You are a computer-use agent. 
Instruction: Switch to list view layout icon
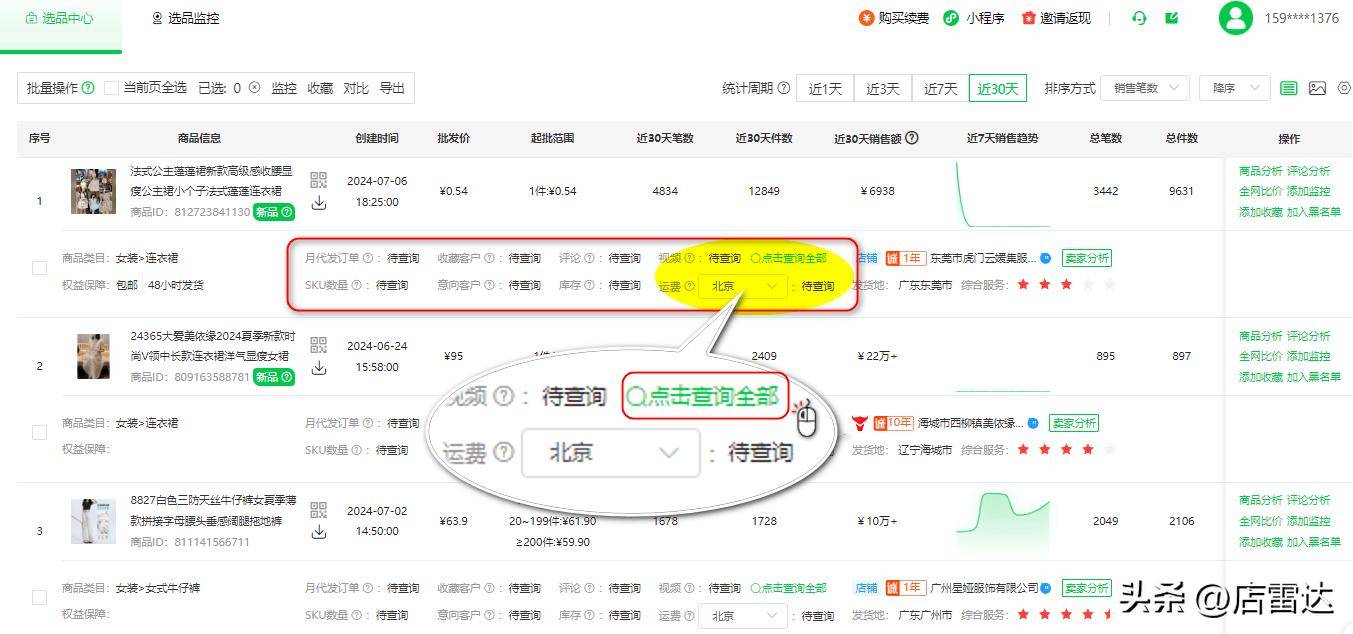(1289, 88)
